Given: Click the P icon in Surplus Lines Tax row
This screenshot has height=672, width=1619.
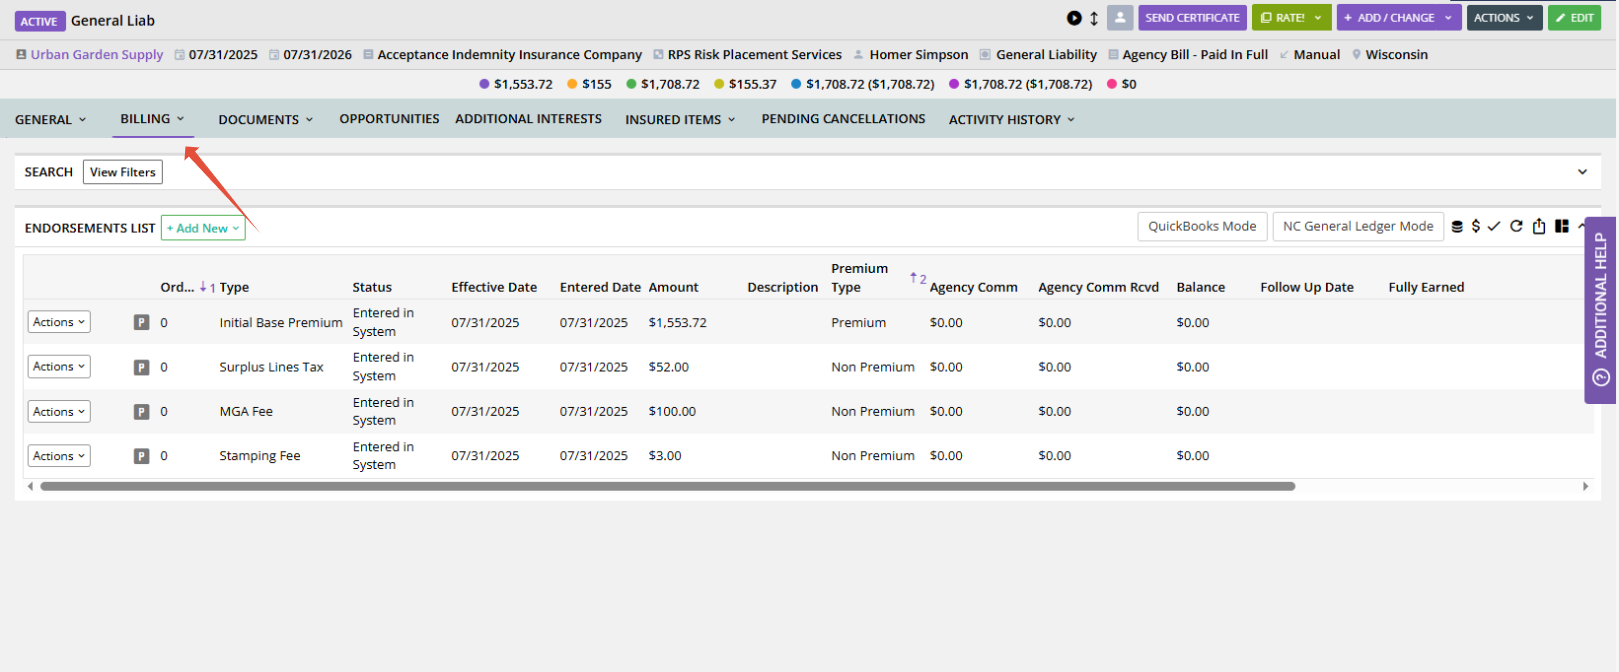Looking at the screenshot, I should [142, 367].
